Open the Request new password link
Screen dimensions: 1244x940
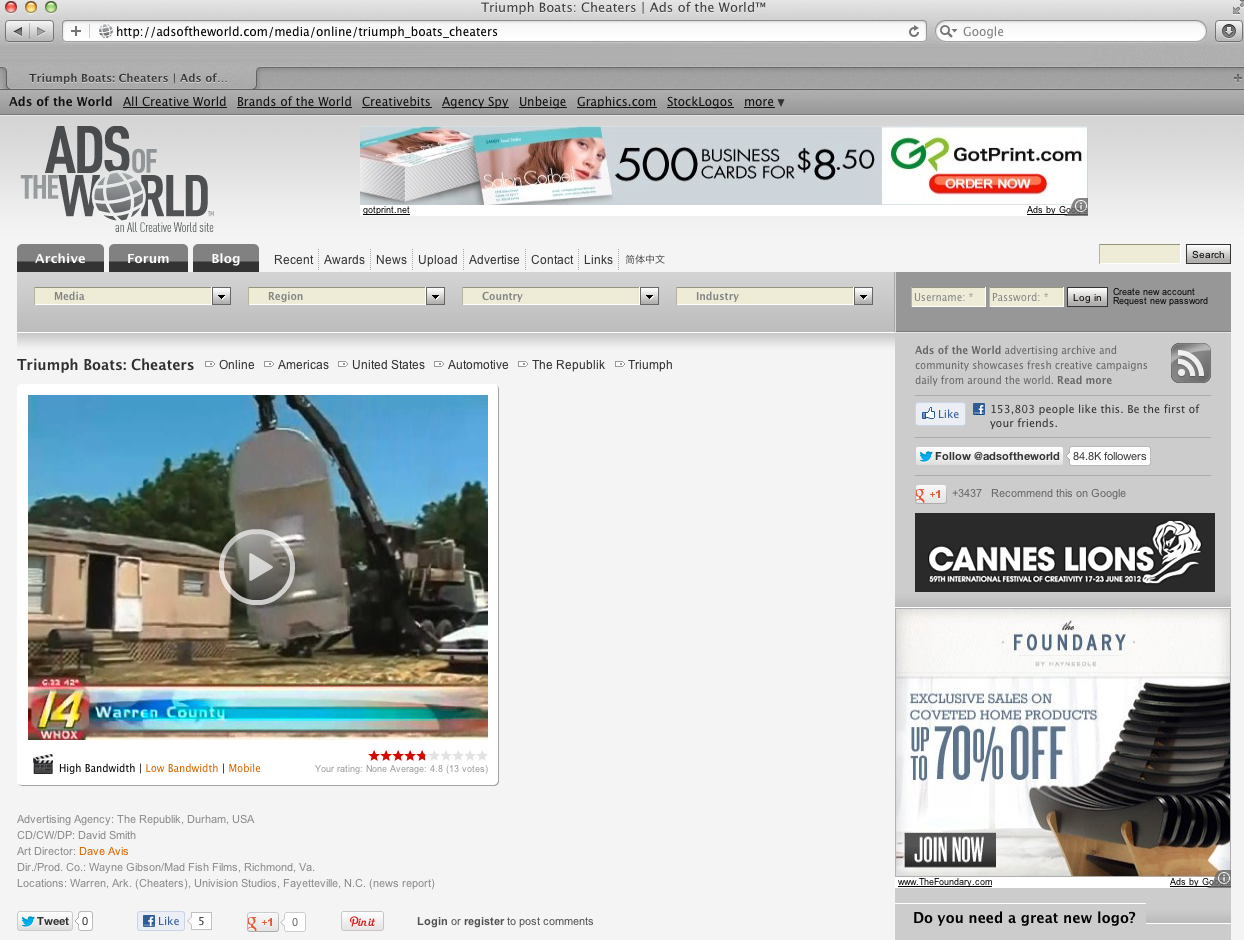1160,301
